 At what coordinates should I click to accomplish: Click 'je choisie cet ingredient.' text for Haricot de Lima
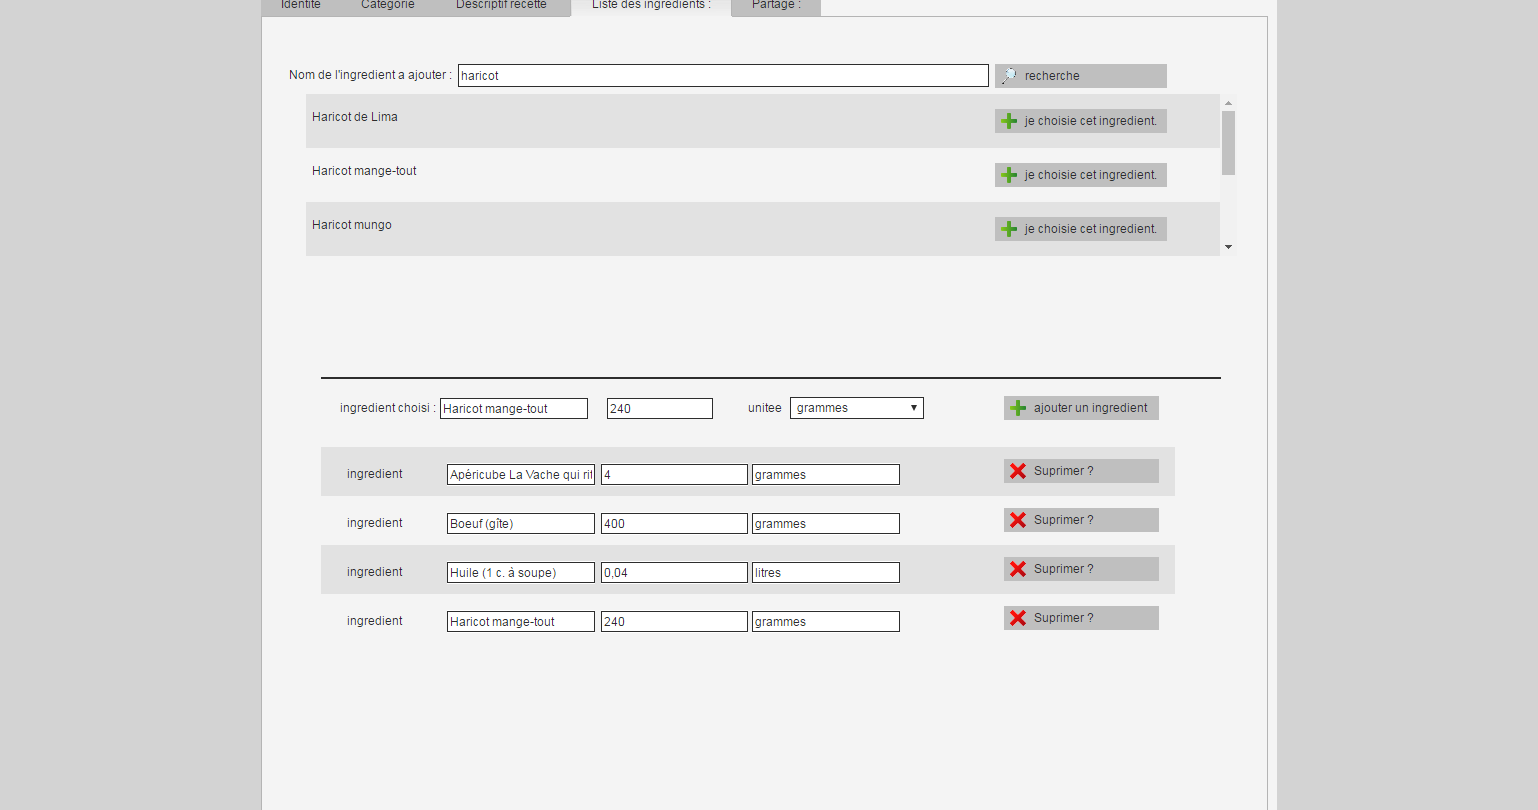pos(1090,121)
